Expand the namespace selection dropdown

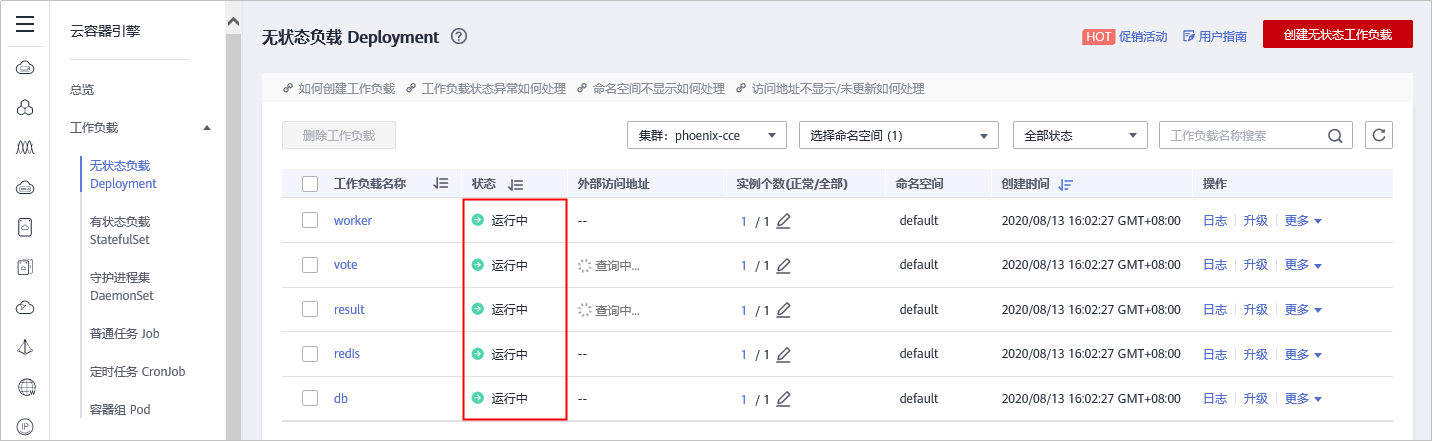(898, 135)
